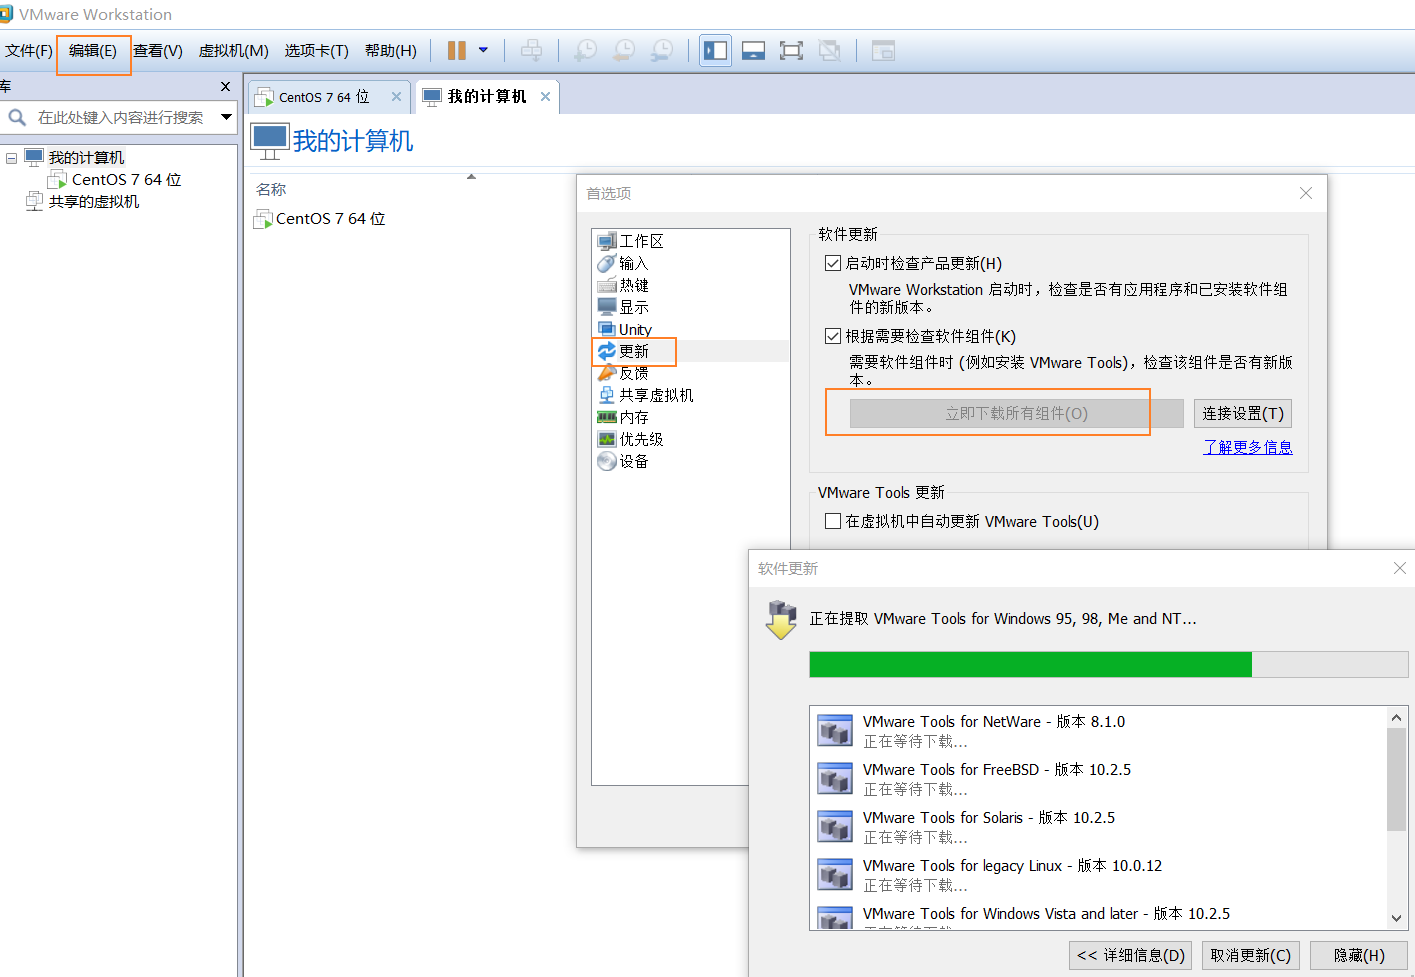Select 工作区 in preferences list
The width and height of the screenshot is (1415, 977).
(x=641, y=241)
